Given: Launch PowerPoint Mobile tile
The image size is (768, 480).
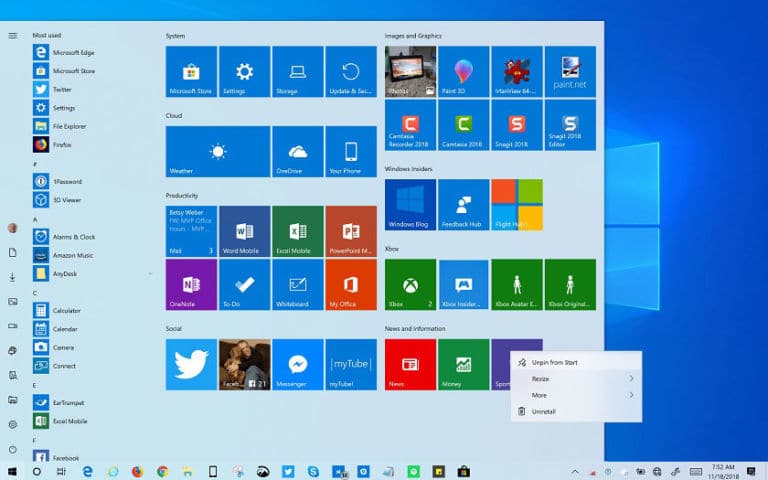Looking at the screenshot, I should 351,231.
